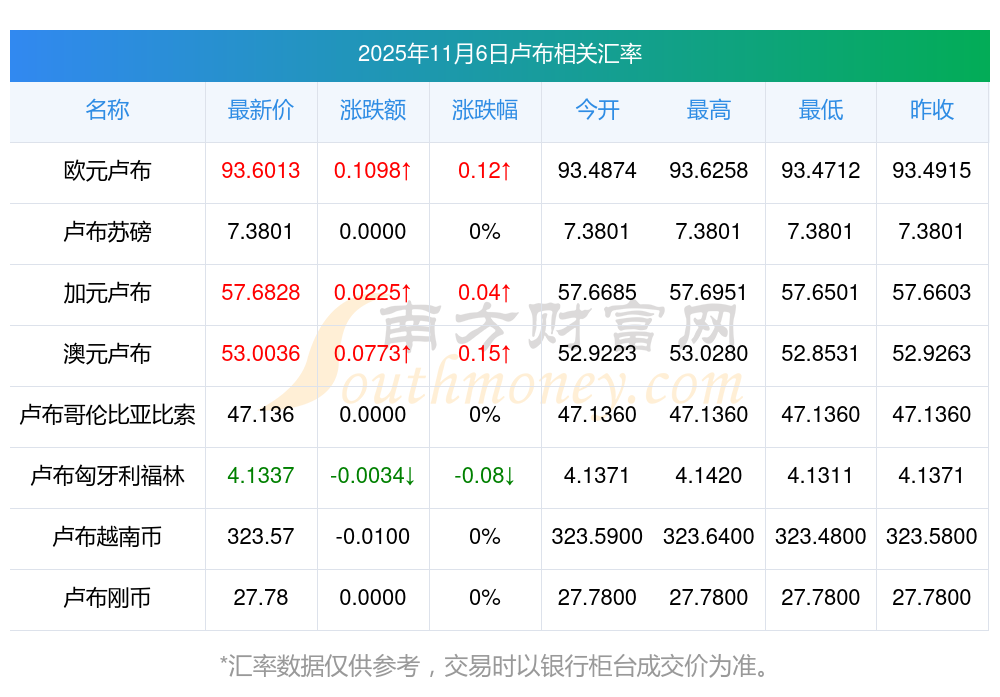Image resolution: width=1000 pixels, height=697 pixels.
Task: Select opening value 323.5900
Action: [597, 536]
